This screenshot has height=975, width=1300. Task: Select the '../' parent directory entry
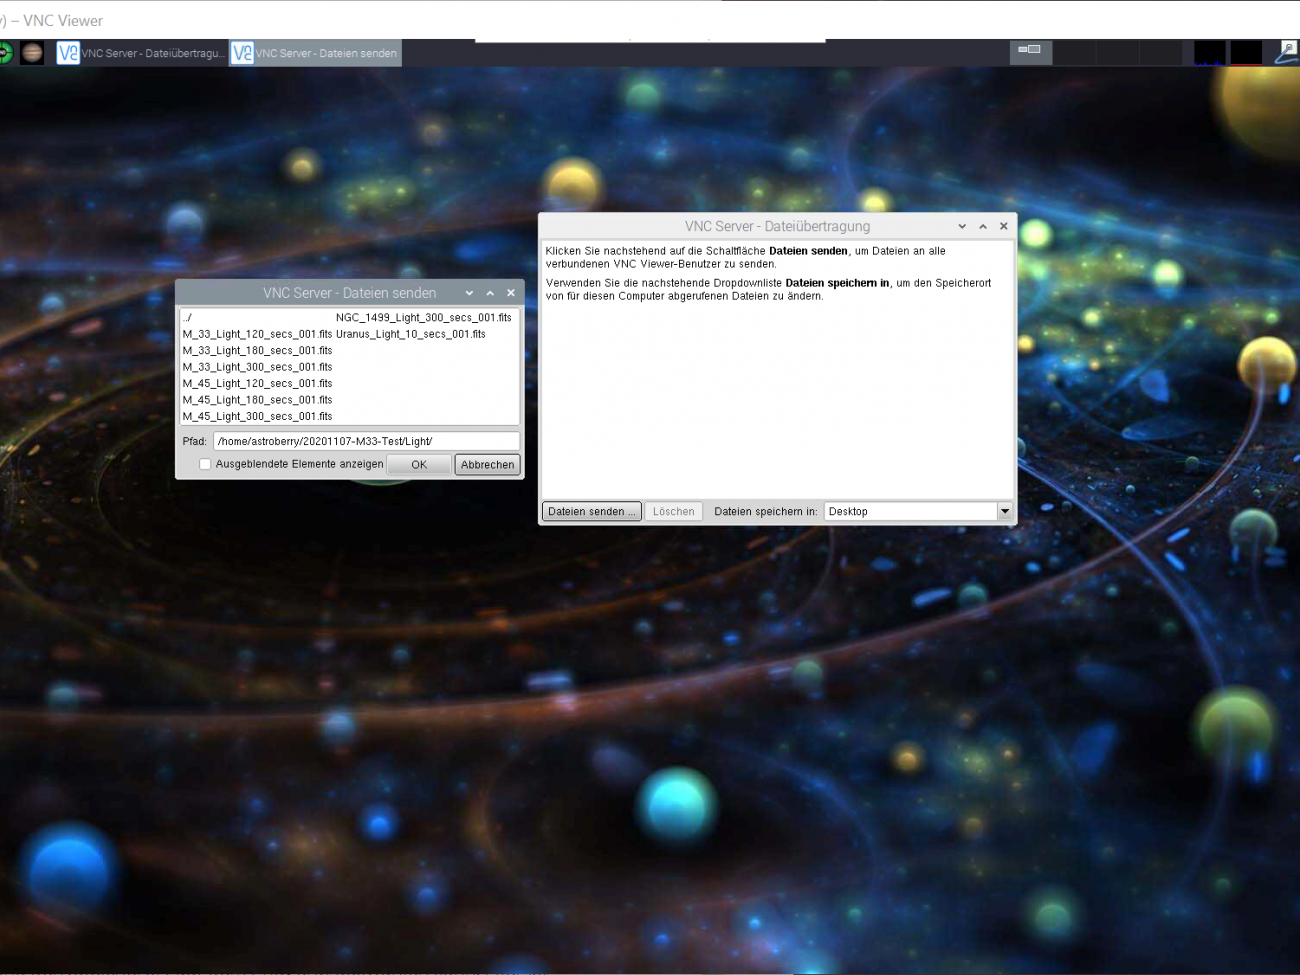coord(187,318)
